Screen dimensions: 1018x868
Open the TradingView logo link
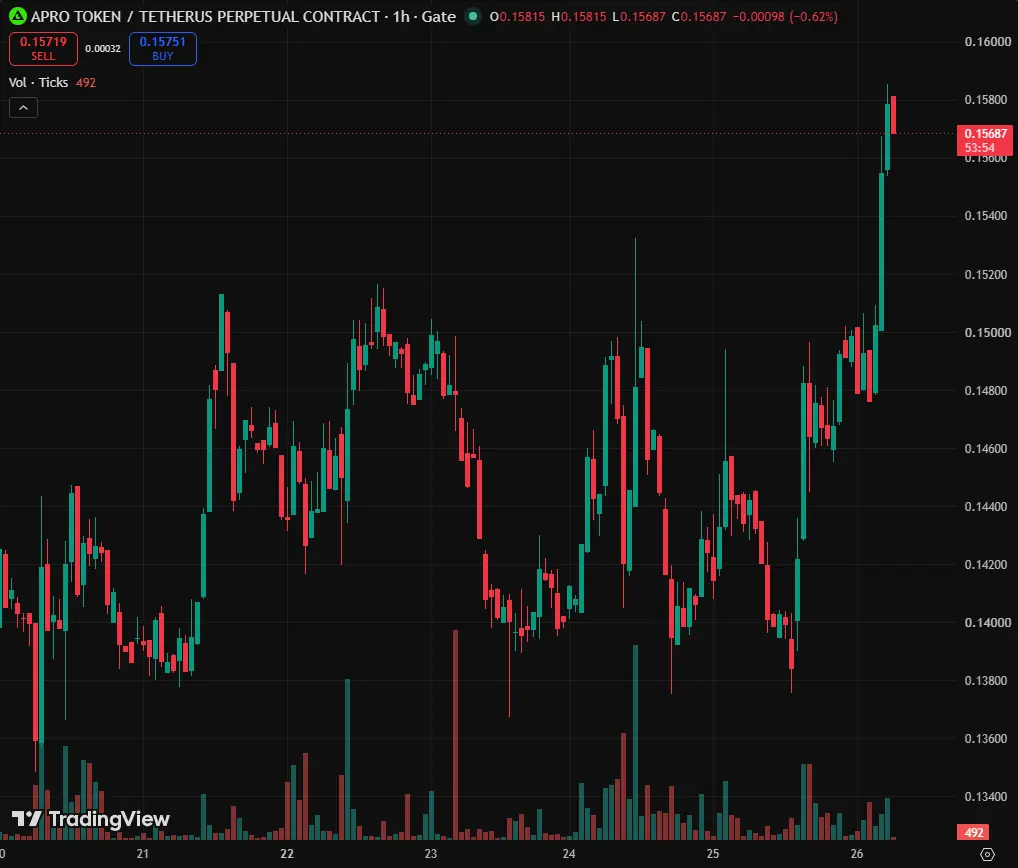click(91, 819)
